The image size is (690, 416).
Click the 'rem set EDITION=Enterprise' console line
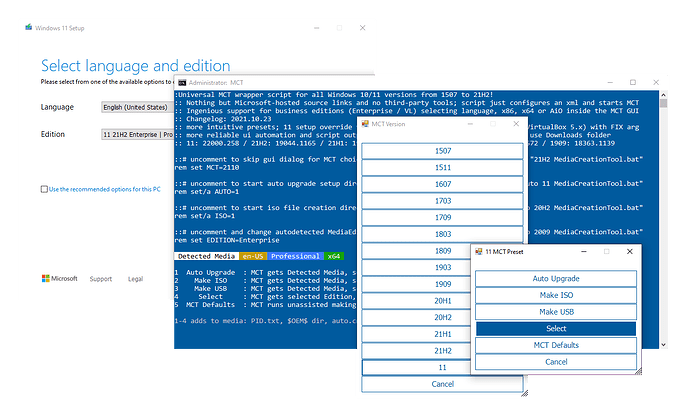pyautogui.click(x=227, y=240)
